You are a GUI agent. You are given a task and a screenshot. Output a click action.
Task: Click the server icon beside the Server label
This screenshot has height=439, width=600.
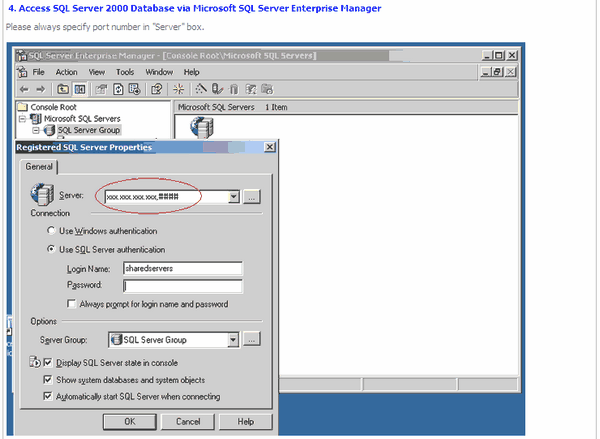click(x=42, y=194)
